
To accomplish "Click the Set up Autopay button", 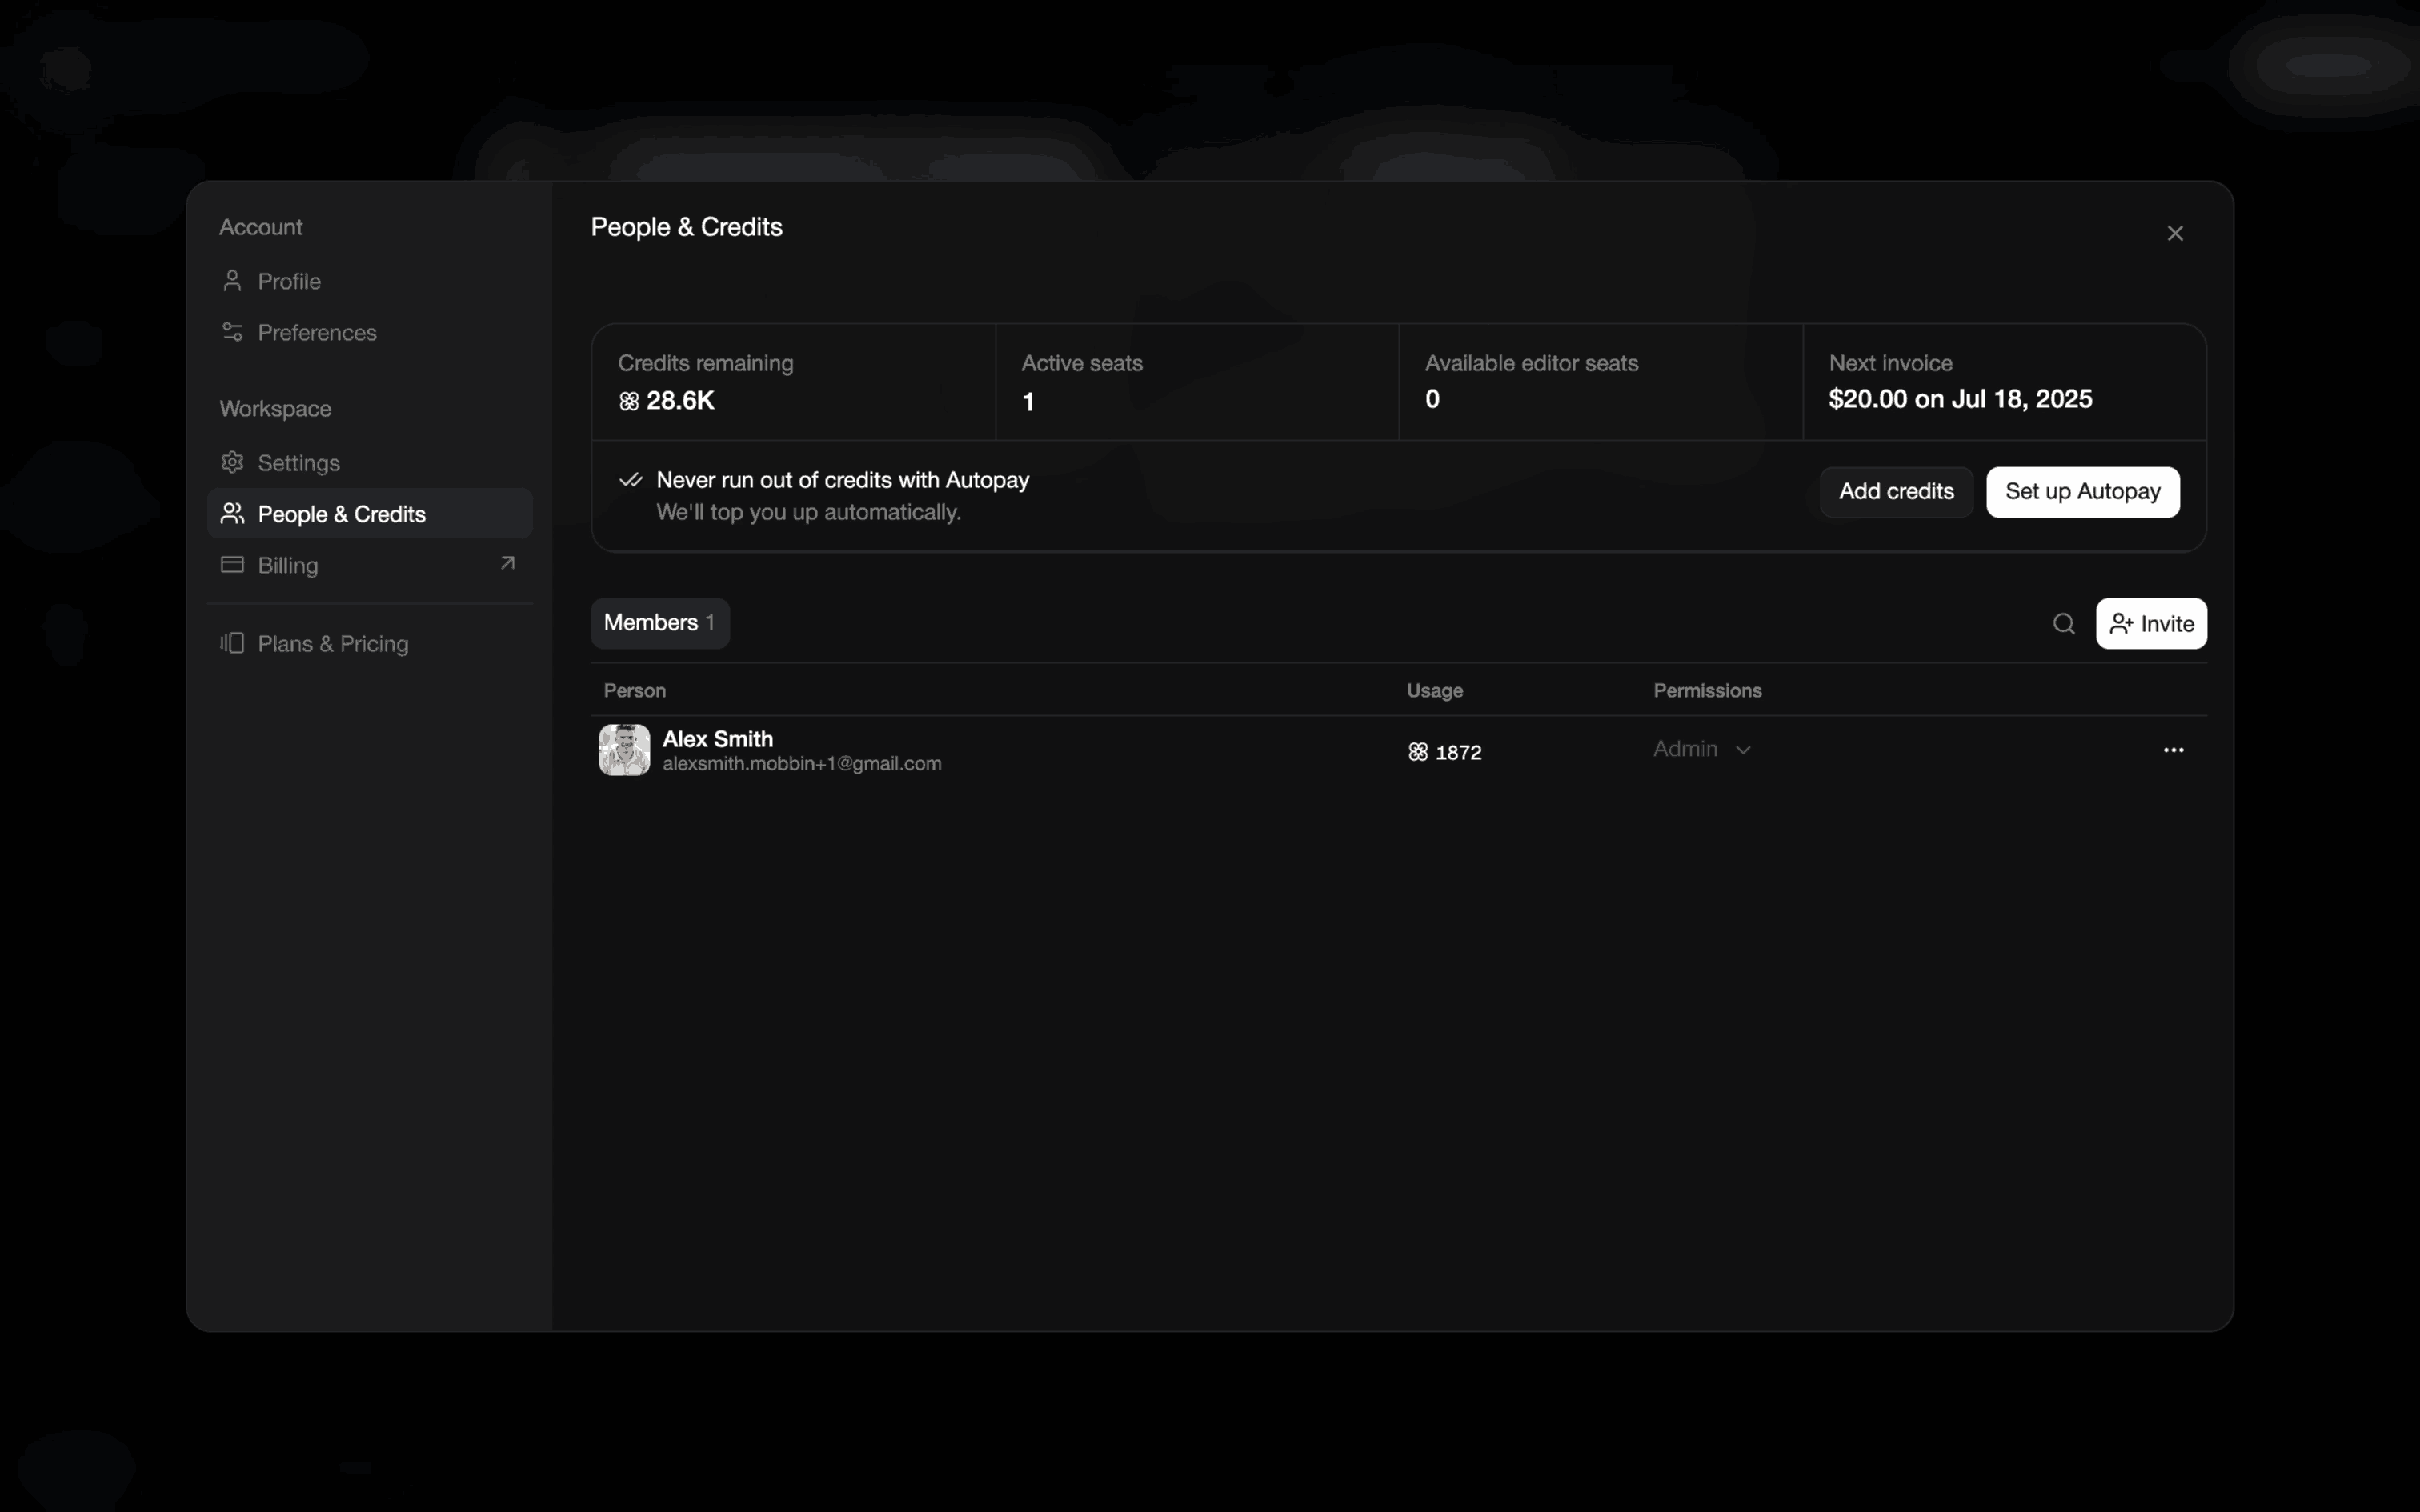I will pyautogui.click(x=2082, y=492).
